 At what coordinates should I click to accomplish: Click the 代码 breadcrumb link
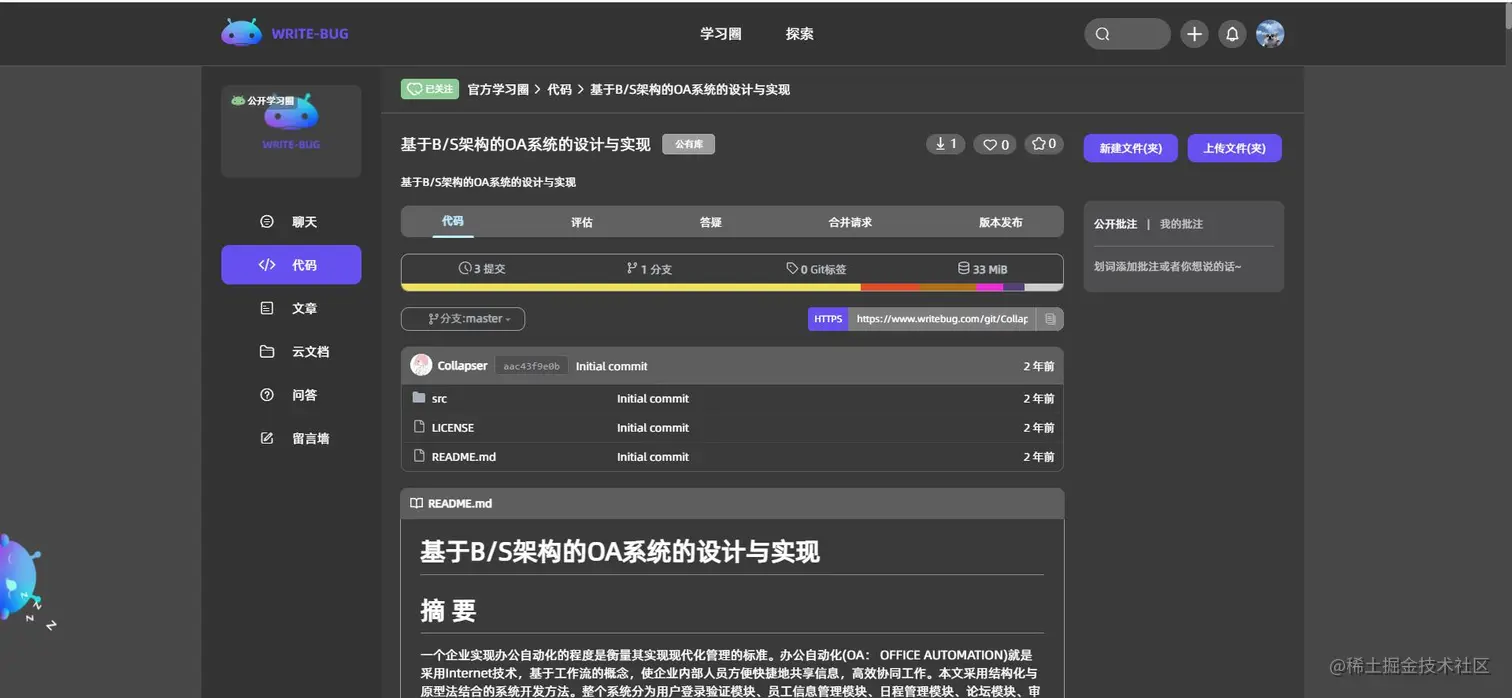[x=559, y=90]
